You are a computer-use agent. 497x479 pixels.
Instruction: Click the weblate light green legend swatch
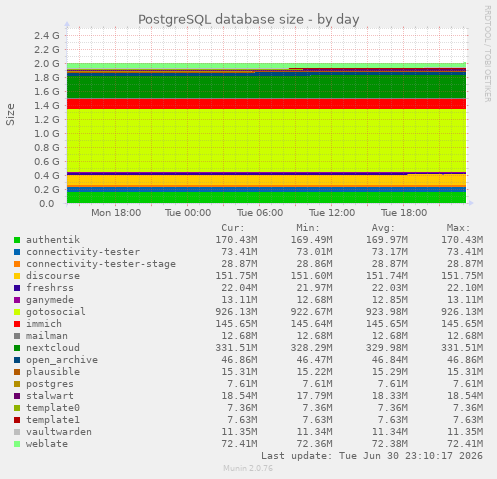coord(17,444)
